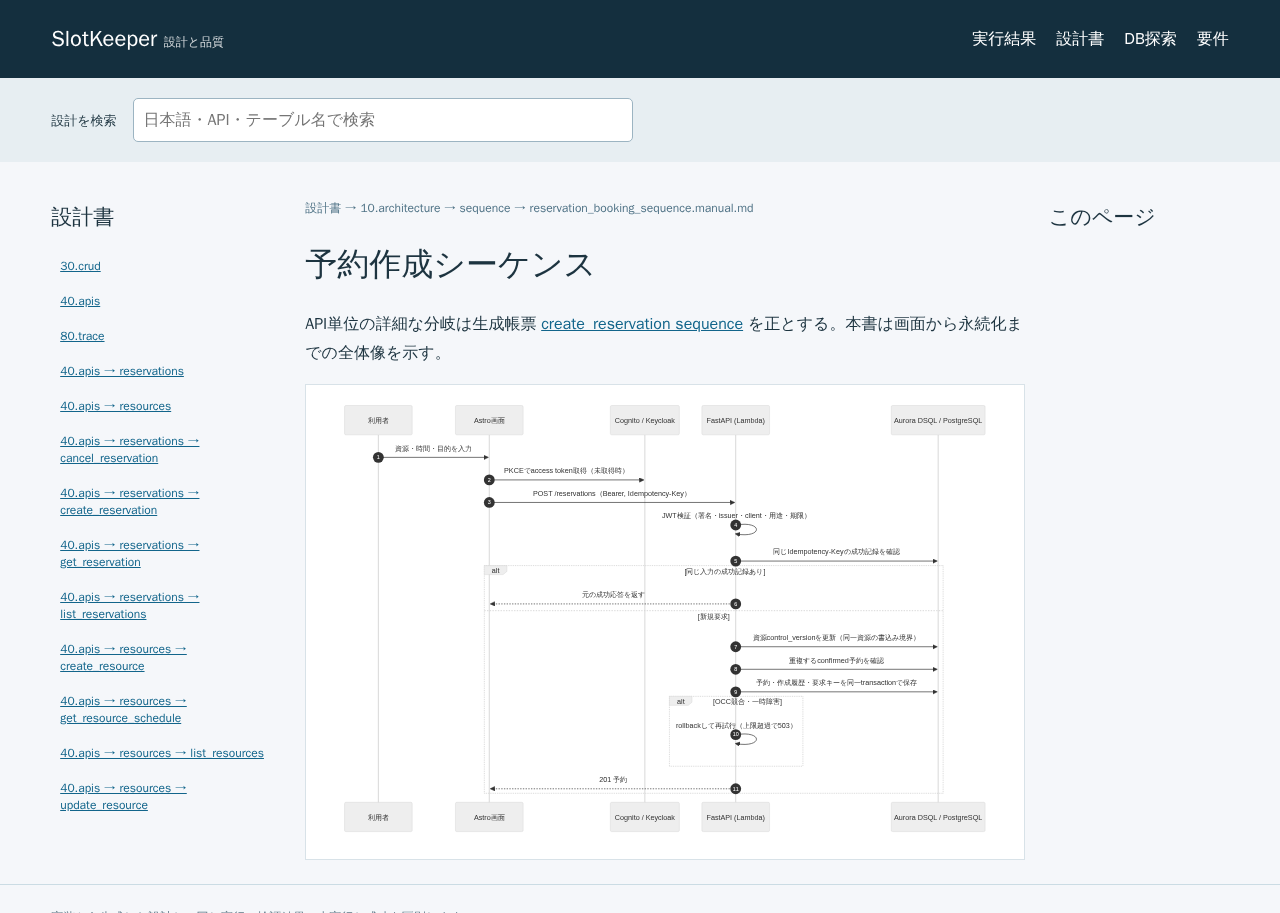Open the 80.trace sidebar link

click(82, 336)
